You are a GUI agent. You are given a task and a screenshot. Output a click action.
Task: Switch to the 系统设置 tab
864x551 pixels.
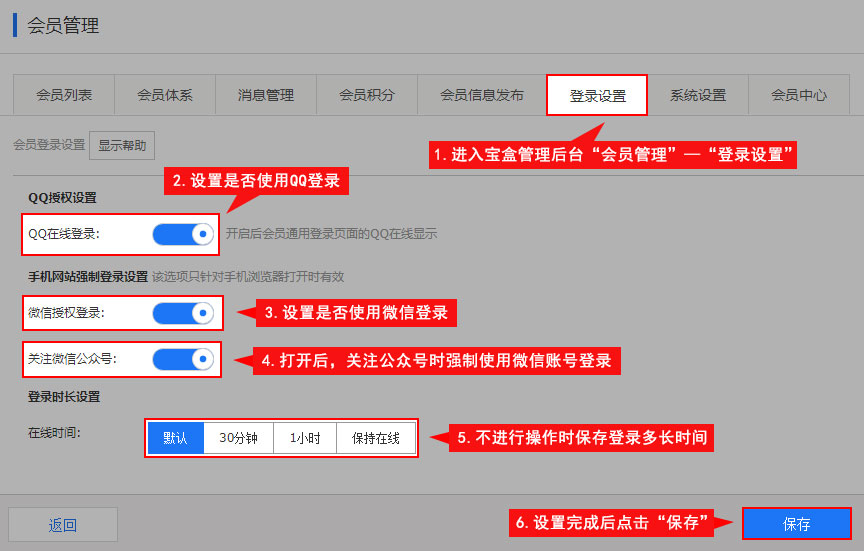(698, 95)
